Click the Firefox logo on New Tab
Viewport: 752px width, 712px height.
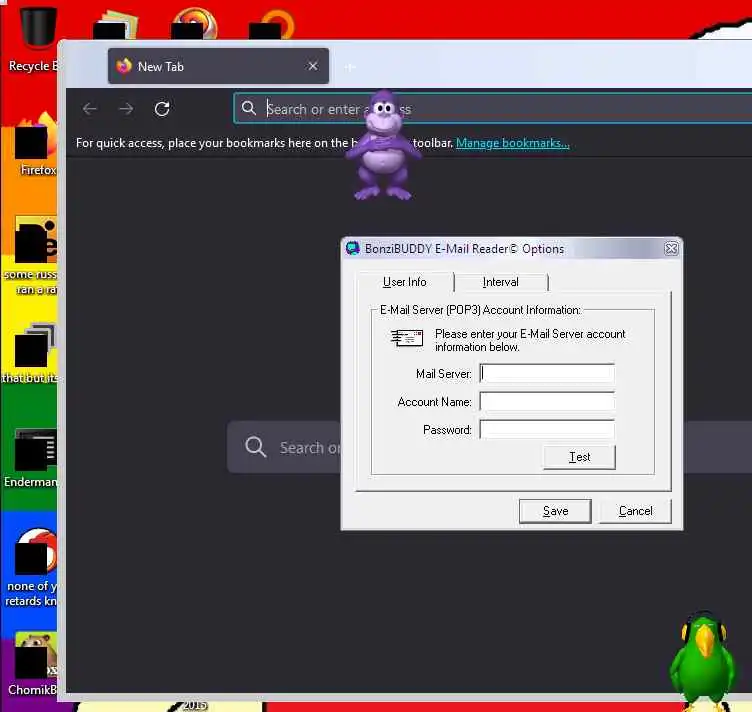pos(124,66)
